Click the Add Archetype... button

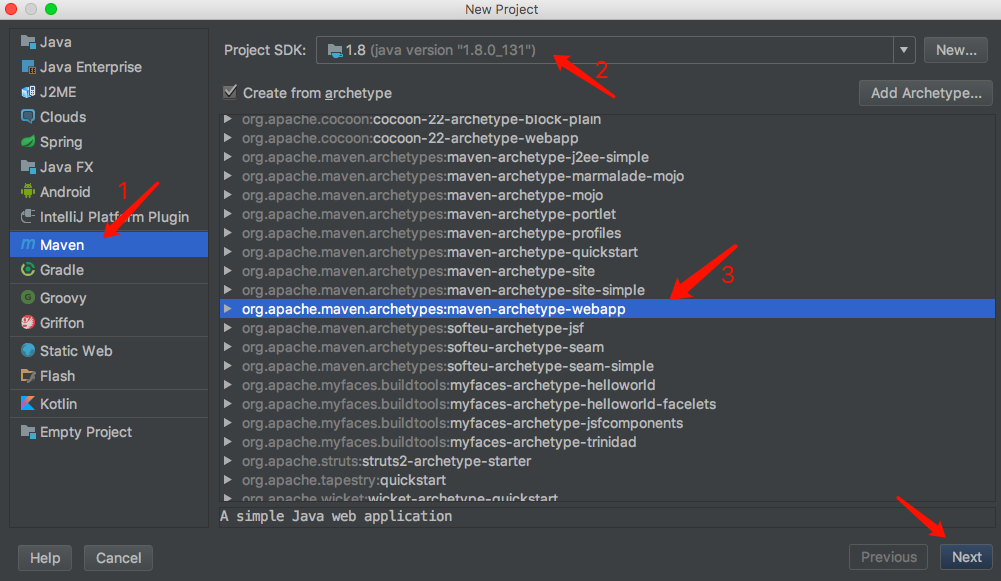(x=926, y=93)
